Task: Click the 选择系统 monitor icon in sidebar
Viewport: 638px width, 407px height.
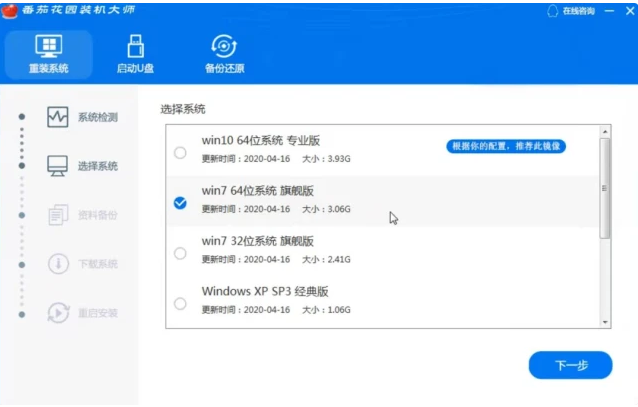Action: 58,166
